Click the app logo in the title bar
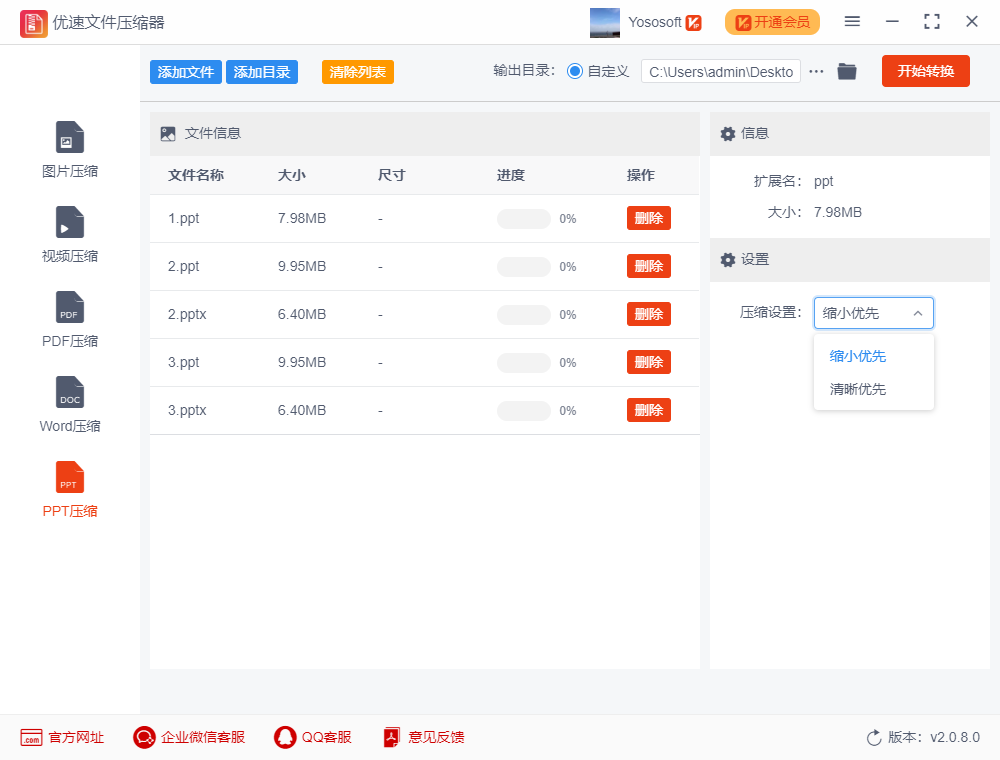The width and height of the screenshot is (1000, 760). (x=33, y=23)
